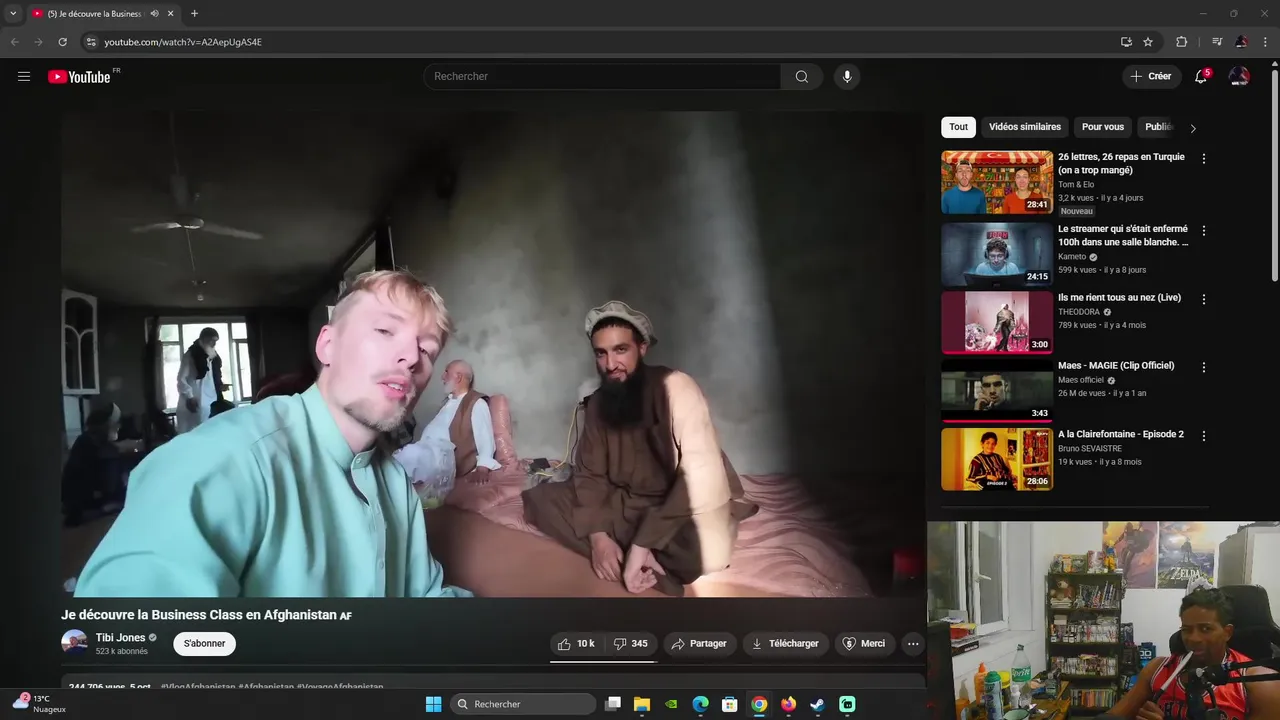Open Microsoft Store from taskbar
This screenshot has height=720, width=1280.
click(730, 704)
